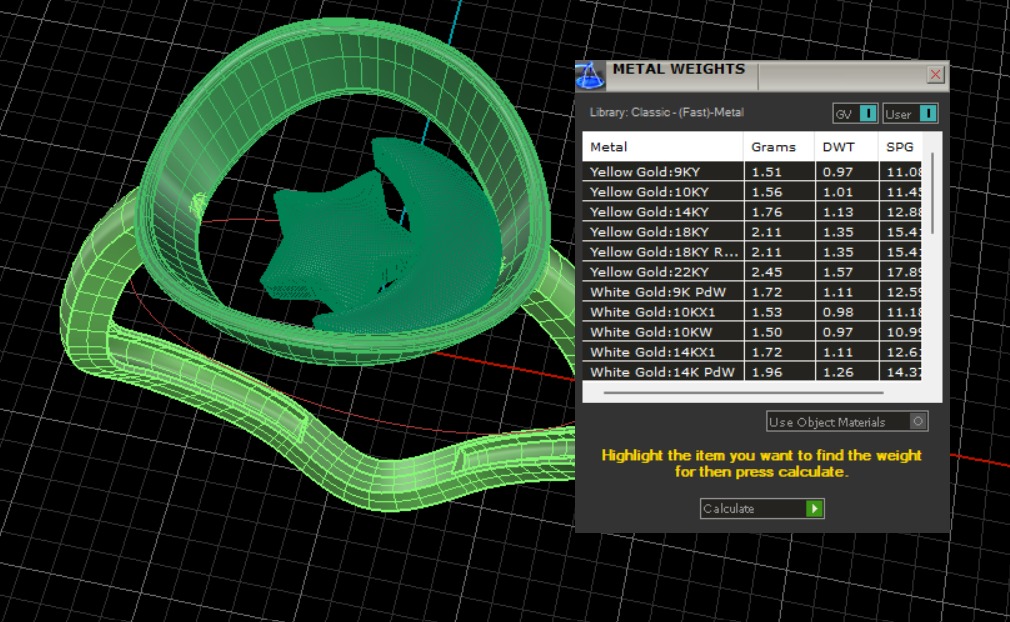Click the vertical scrollbar of metals table
This screenshot has height=622, width=1010.
coord(932,193)
